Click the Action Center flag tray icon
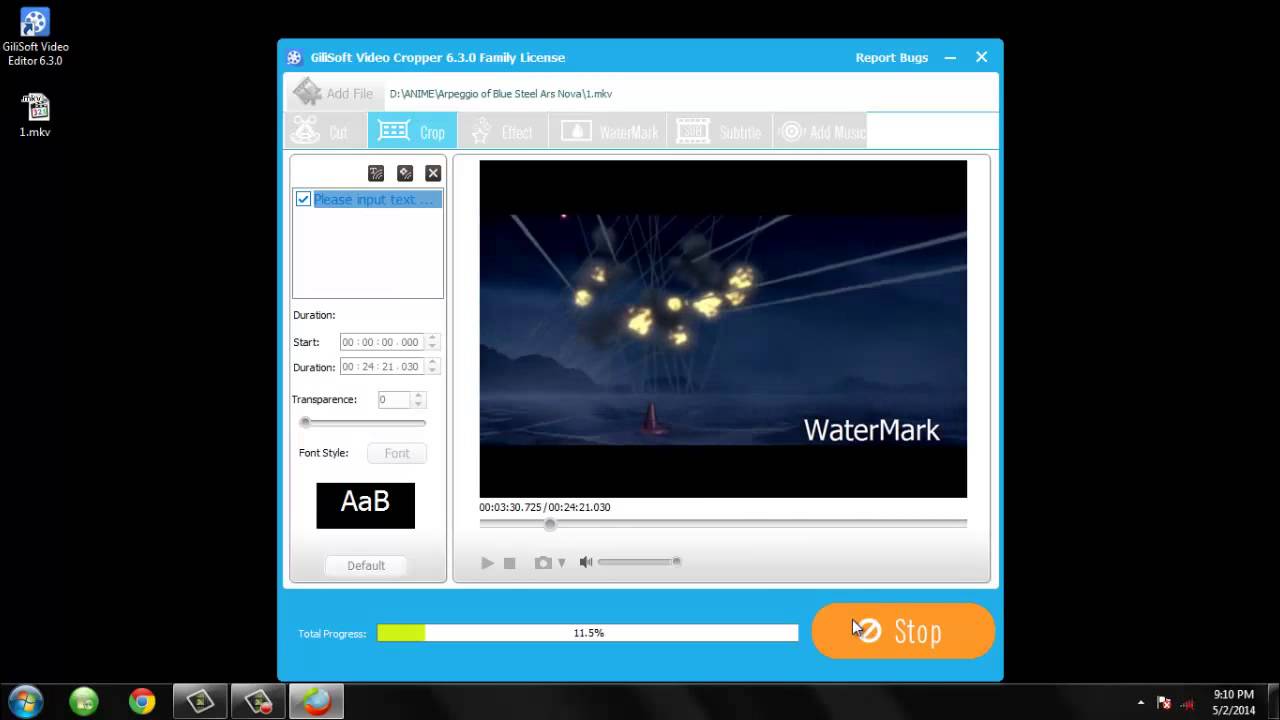Screen dimensions: 1280x720 click(1164, 702)
